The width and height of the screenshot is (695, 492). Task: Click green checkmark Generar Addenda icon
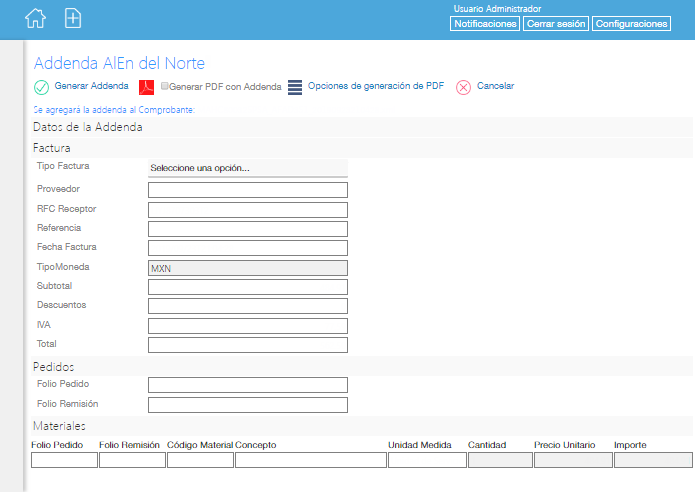click(x=41, y=87)
